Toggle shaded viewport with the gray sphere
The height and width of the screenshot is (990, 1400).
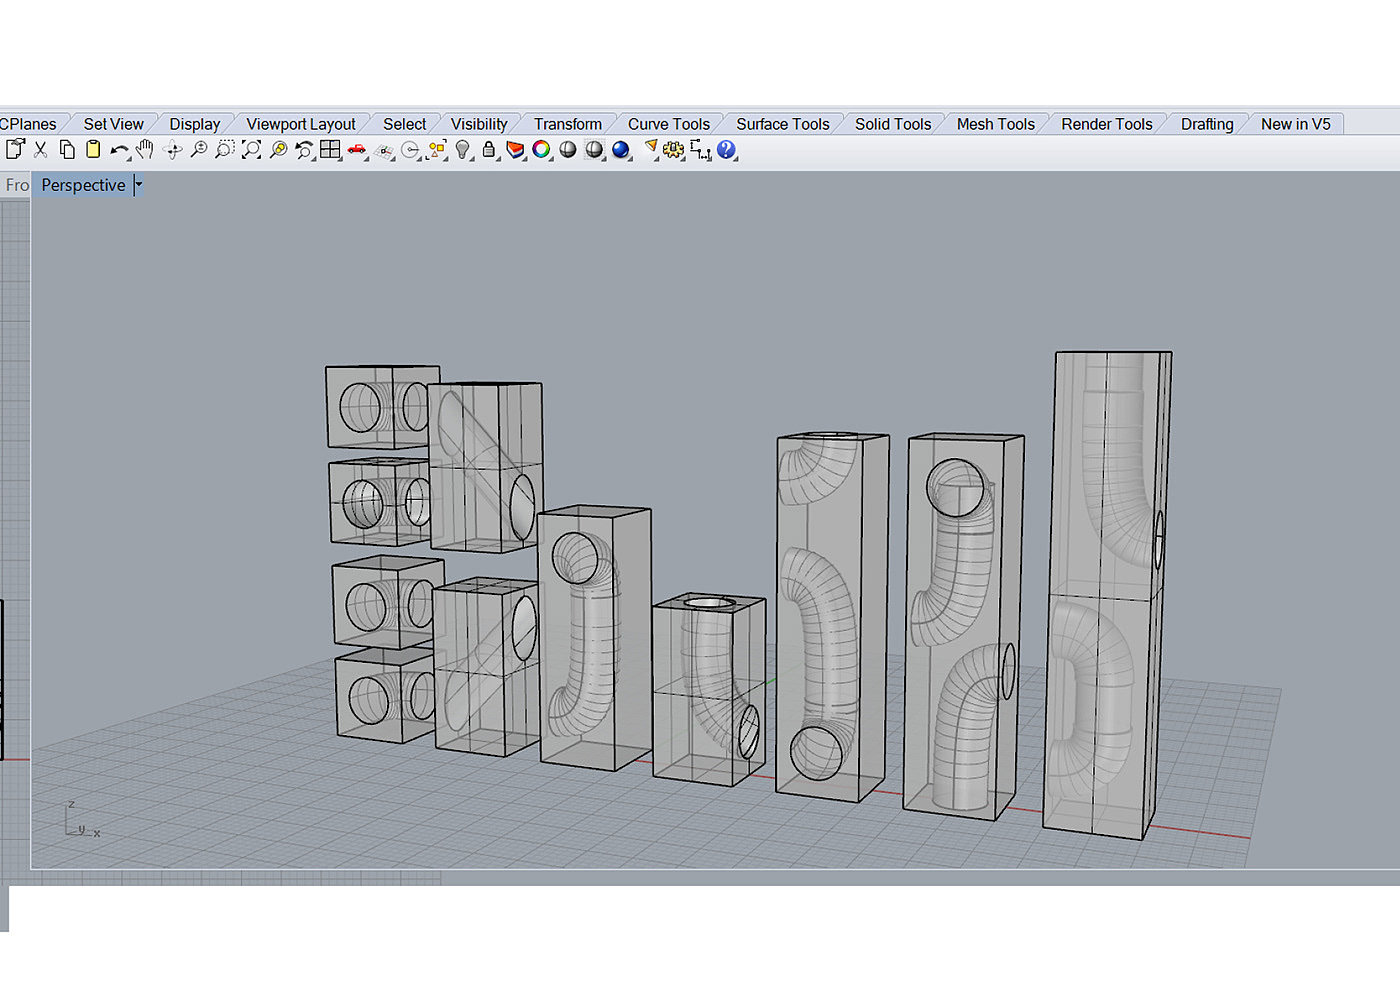click(x=568, y=150)
